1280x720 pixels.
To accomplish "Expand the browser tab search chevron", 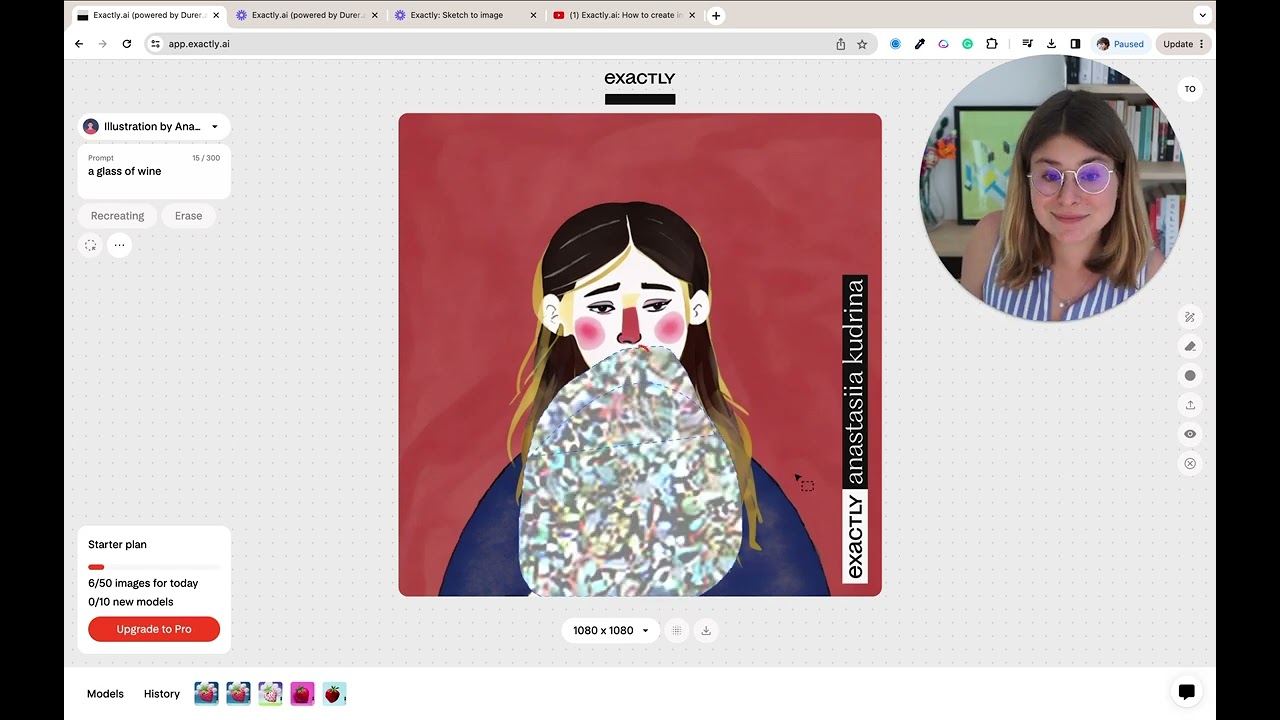I will (1202, 15).
